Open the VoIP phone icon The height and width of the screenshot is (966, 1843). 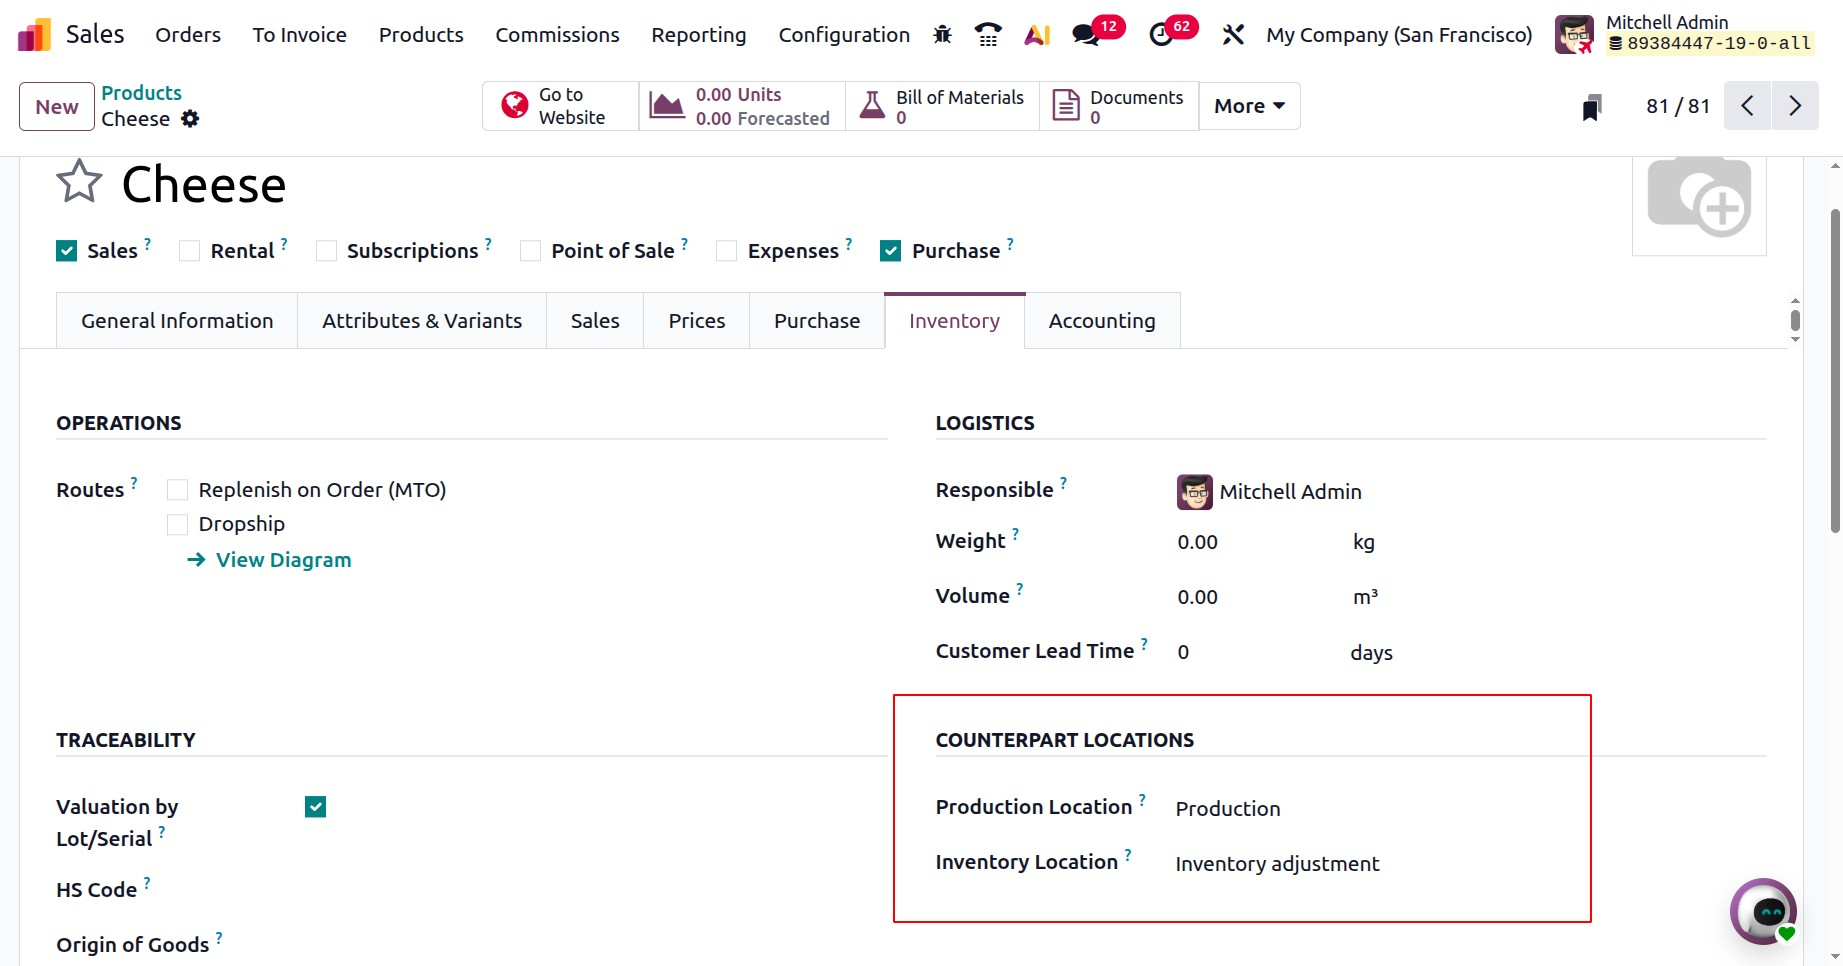988,35
